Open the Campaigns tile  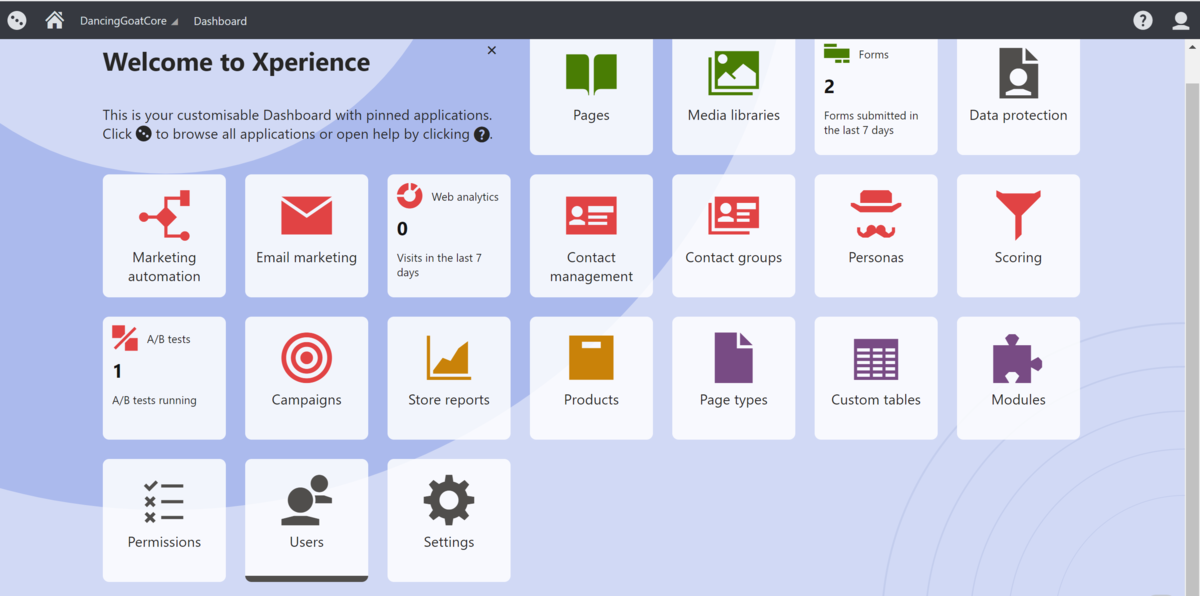click(x=306, y=378)
